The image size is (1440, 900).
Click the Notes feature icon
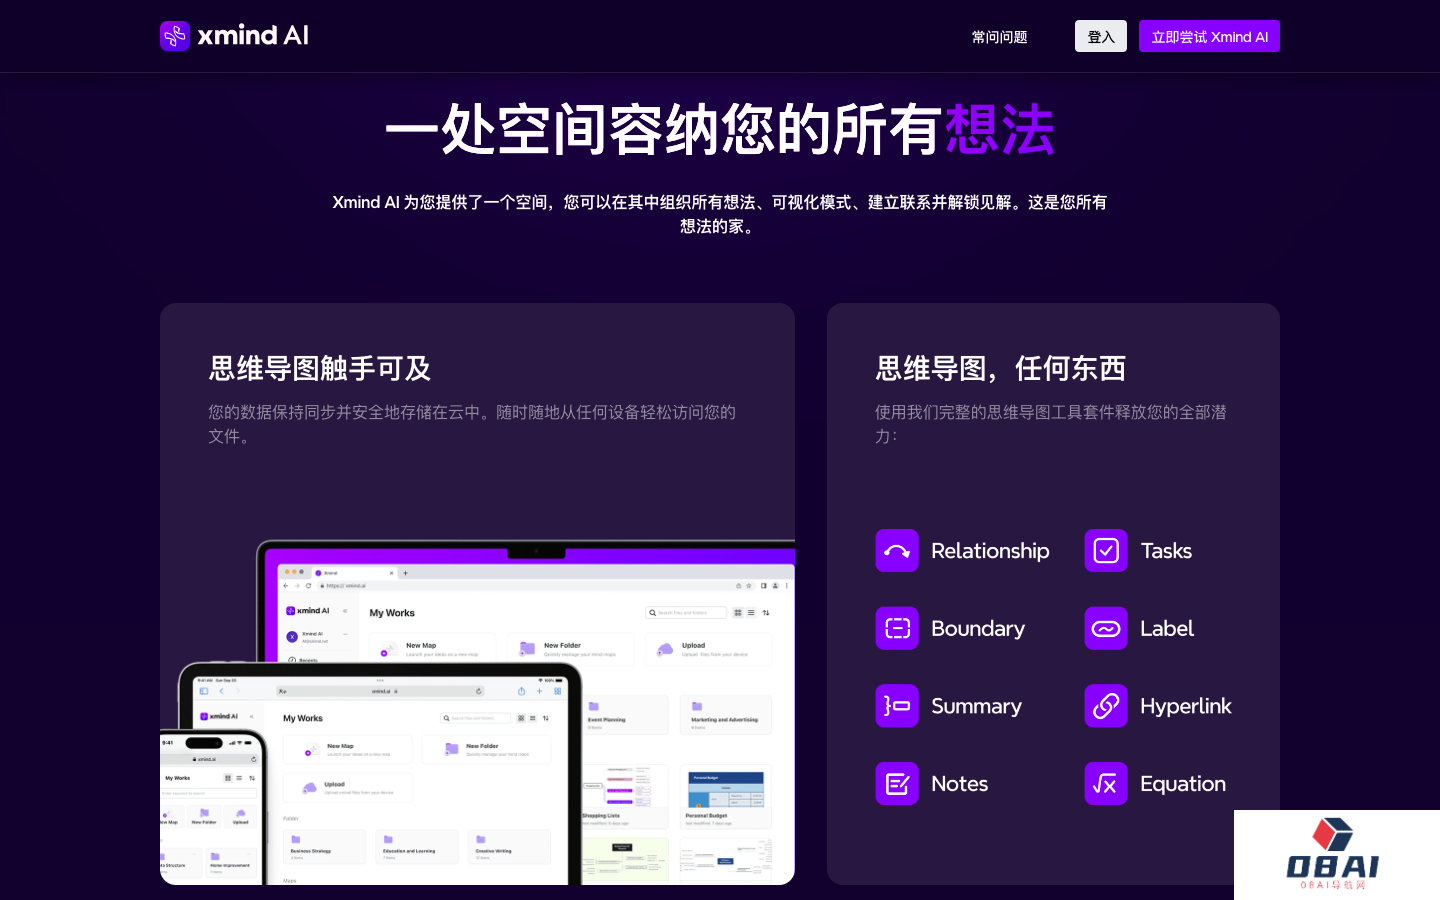[897, 784]
